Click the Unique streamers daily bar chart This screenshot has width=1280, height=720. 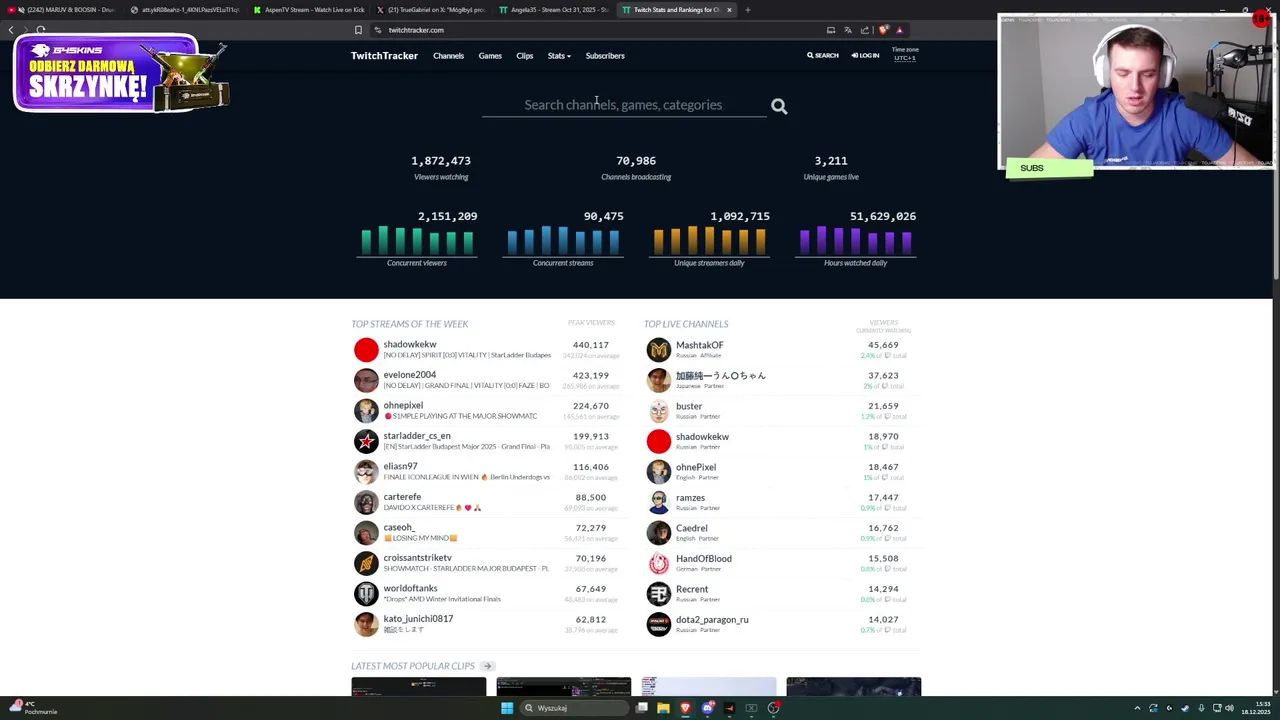point(709,240)
